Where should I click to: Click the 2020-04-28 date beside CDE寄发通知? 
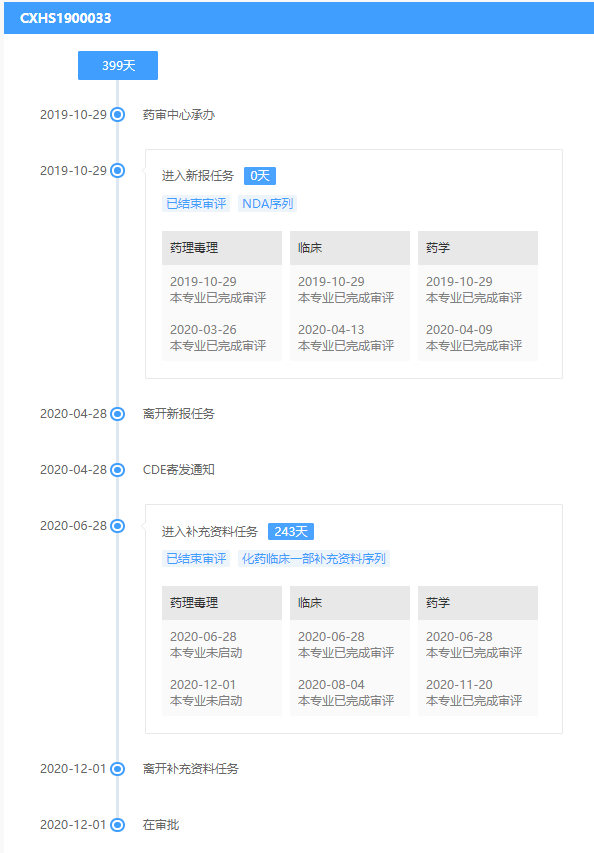(73, 470)
